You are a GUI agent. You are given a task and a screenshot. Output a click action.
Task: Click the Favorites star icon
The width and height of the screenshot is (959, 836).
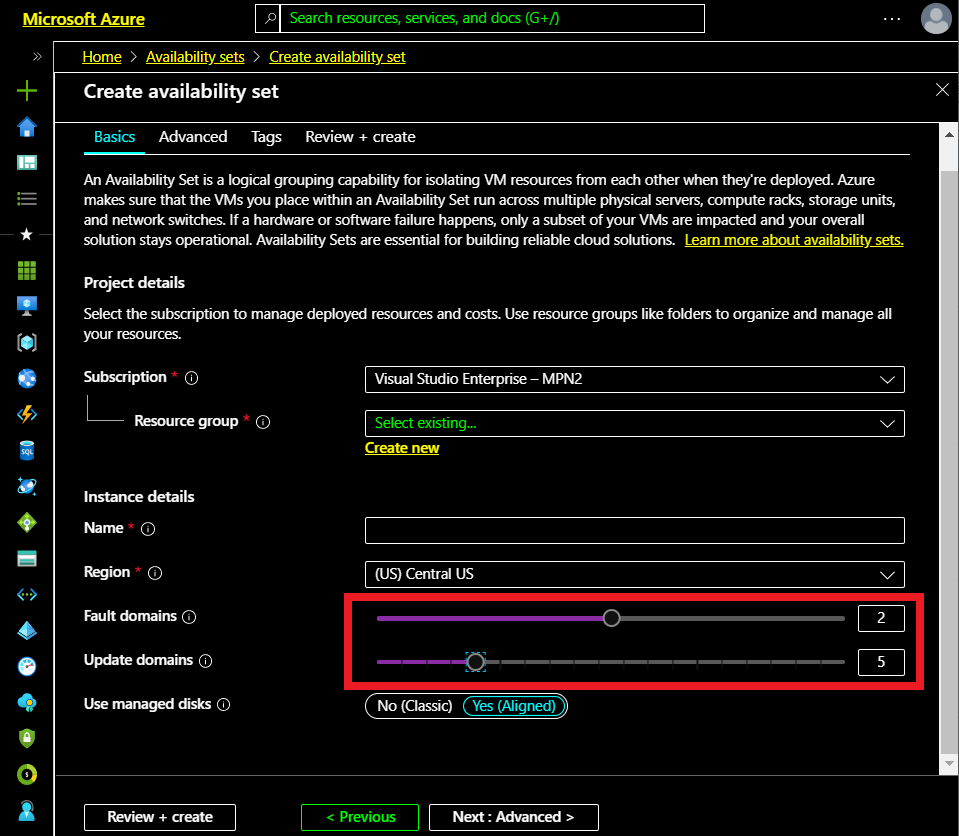point(27,234)
